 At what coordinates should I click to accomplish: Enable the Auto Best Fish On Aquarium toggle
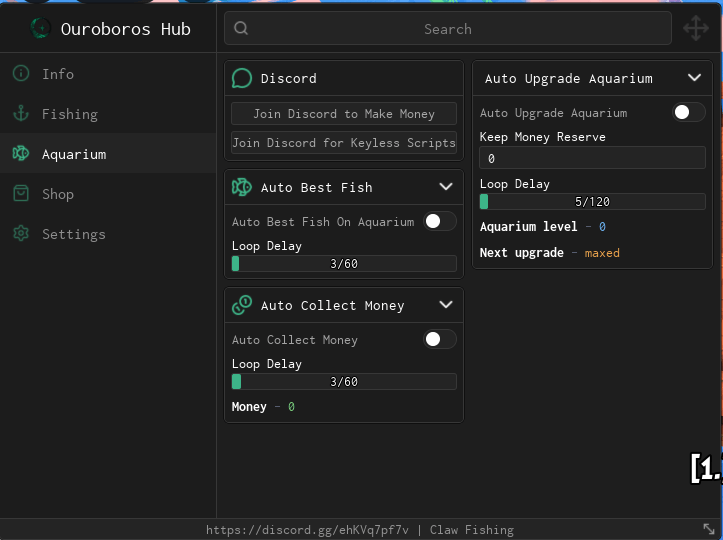(x=440, y=221)
